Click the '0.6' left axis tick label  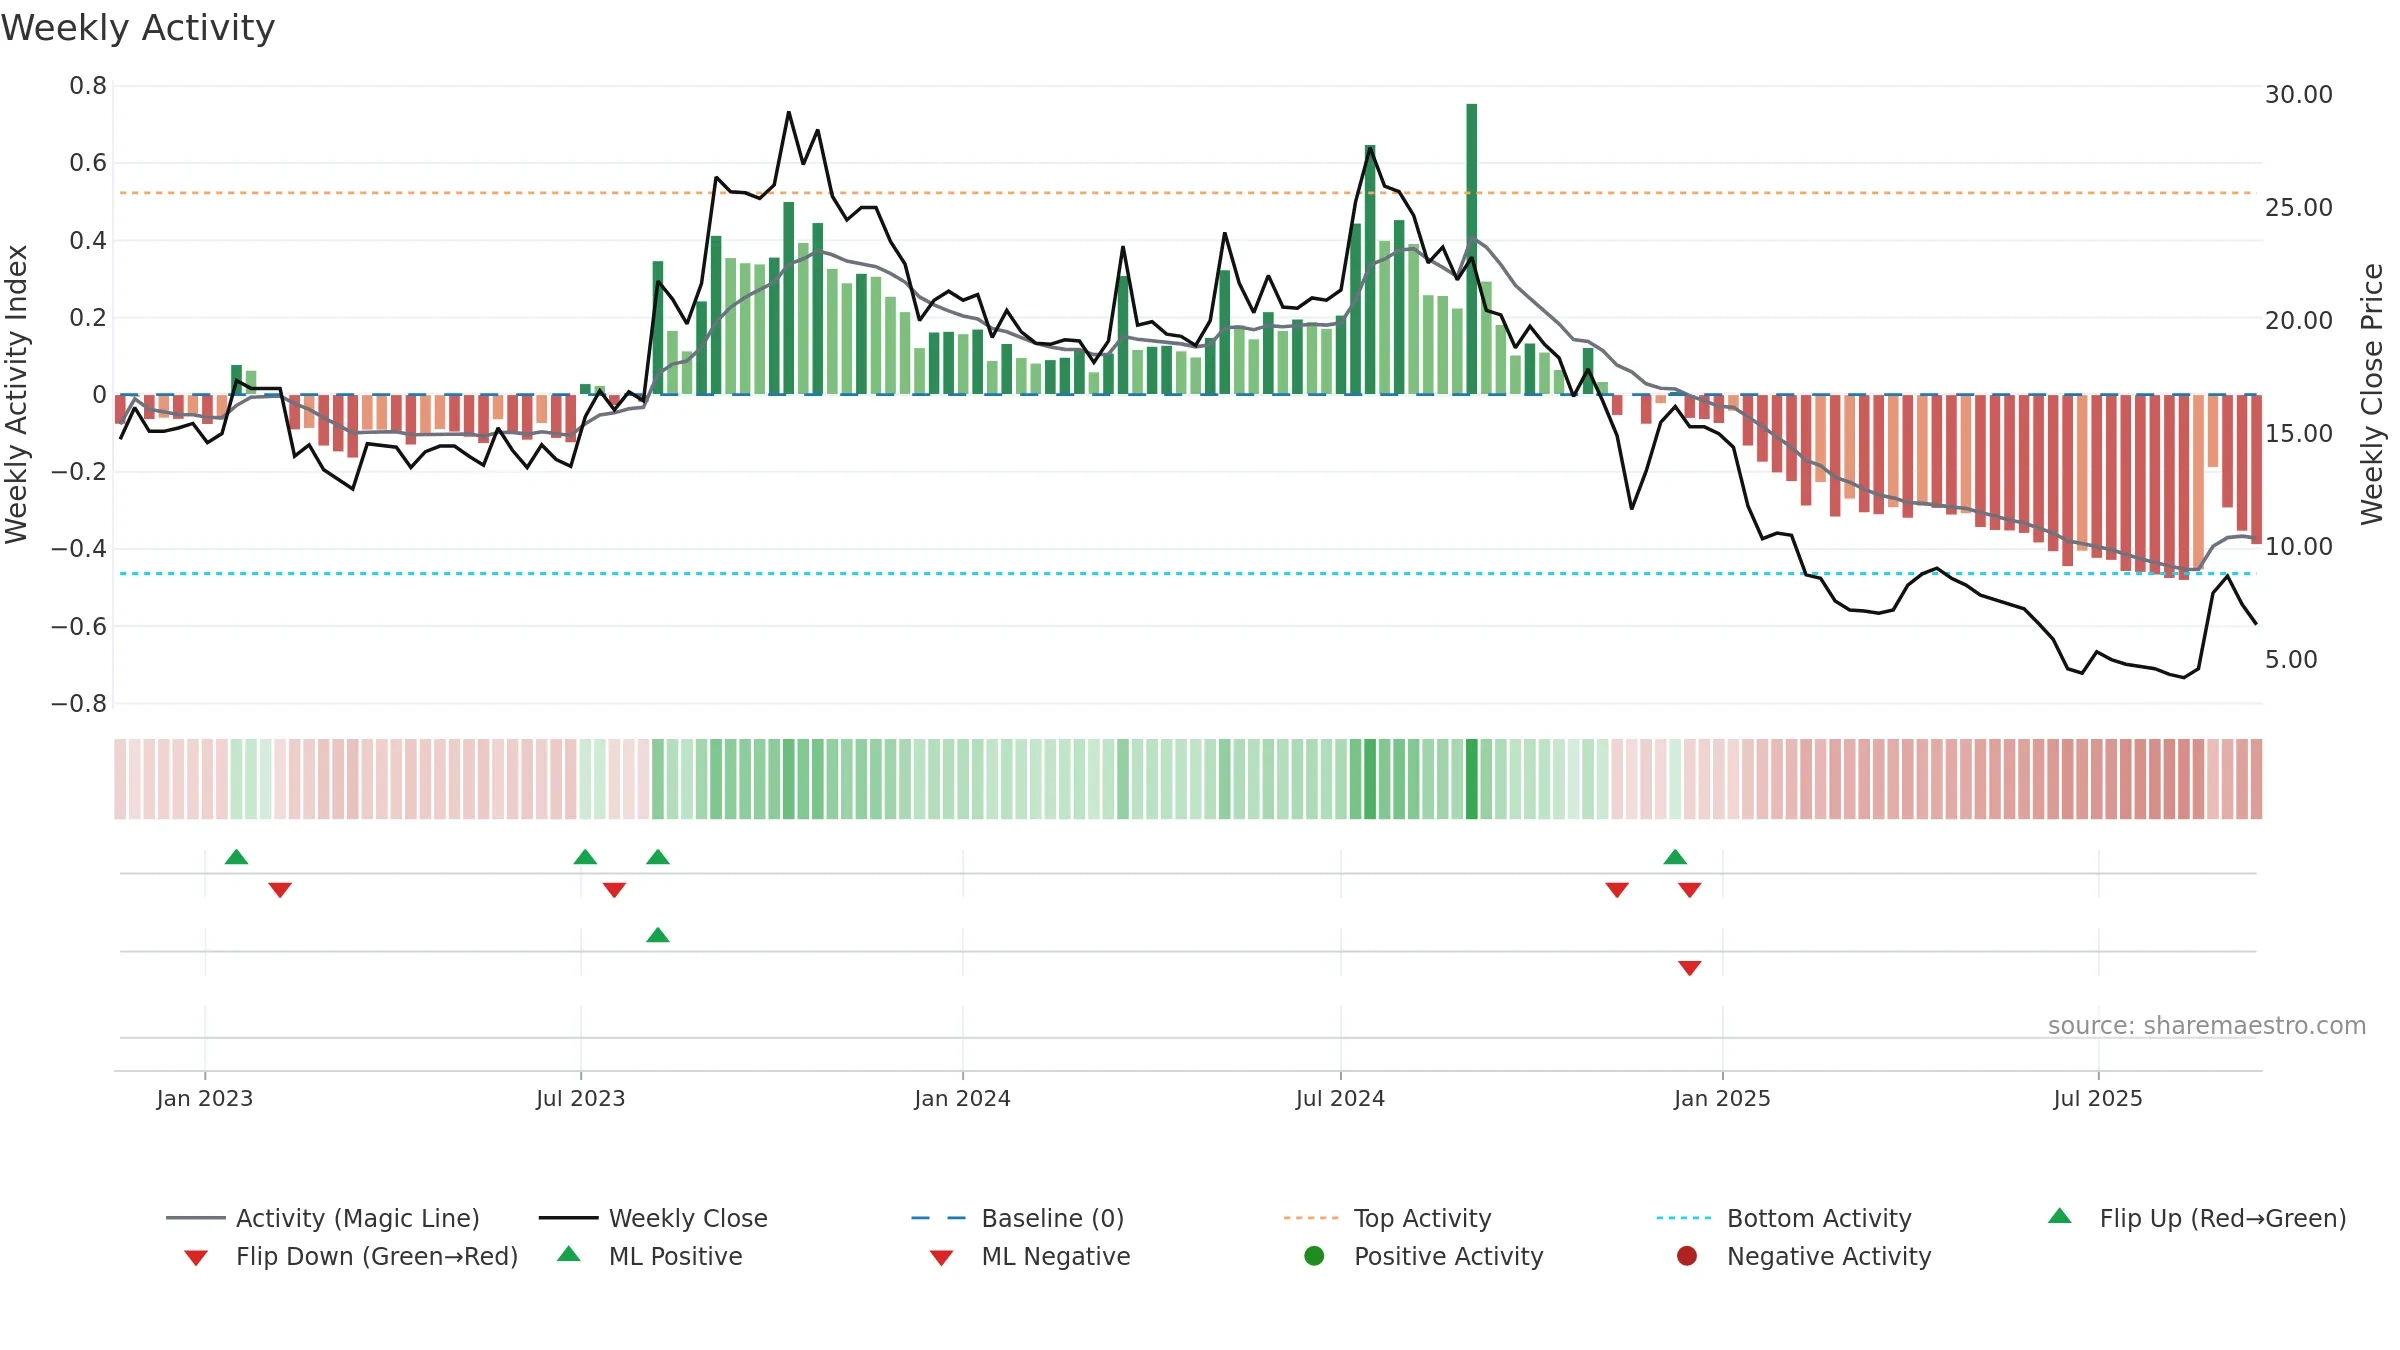point(88,163)
